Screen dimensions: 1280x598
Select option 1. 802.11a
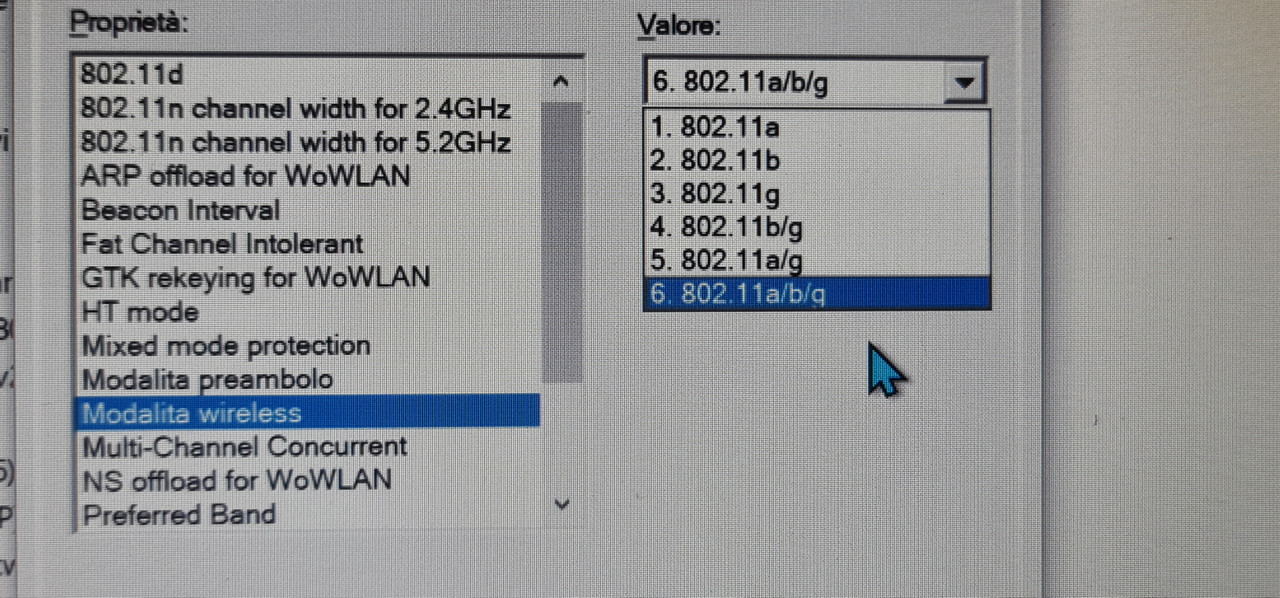[817, 127]
